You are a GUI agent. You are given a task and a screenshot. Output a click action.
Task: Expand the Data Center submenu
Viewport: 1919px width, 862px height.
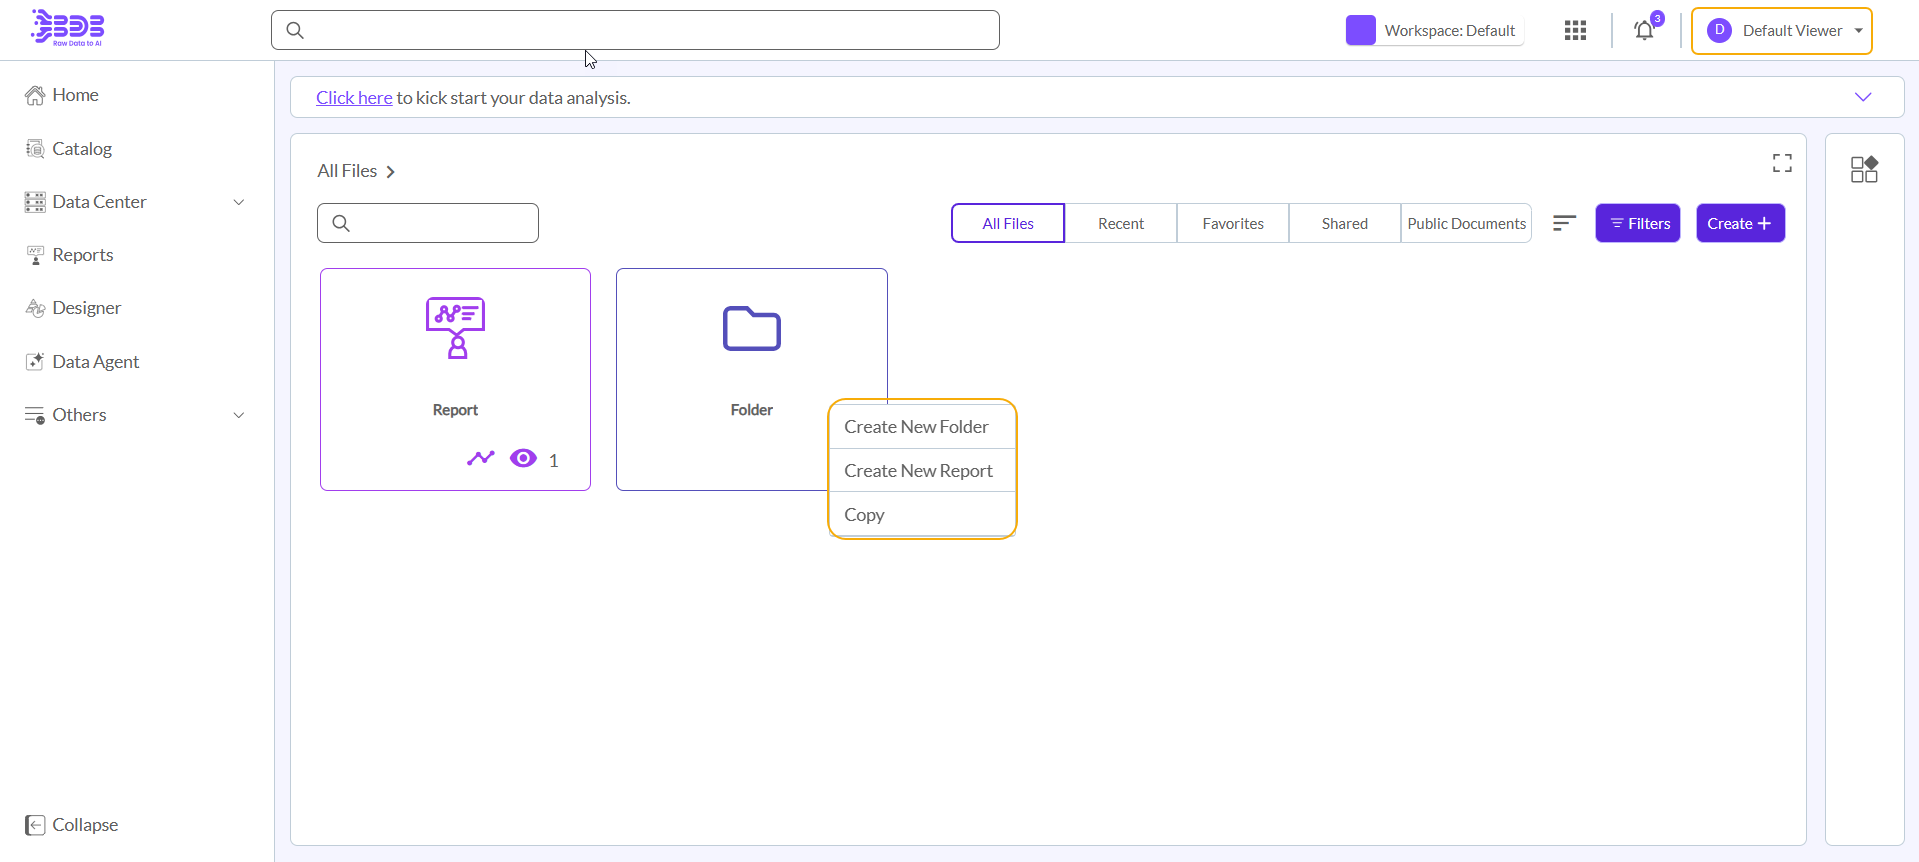[x=238, y=202]
